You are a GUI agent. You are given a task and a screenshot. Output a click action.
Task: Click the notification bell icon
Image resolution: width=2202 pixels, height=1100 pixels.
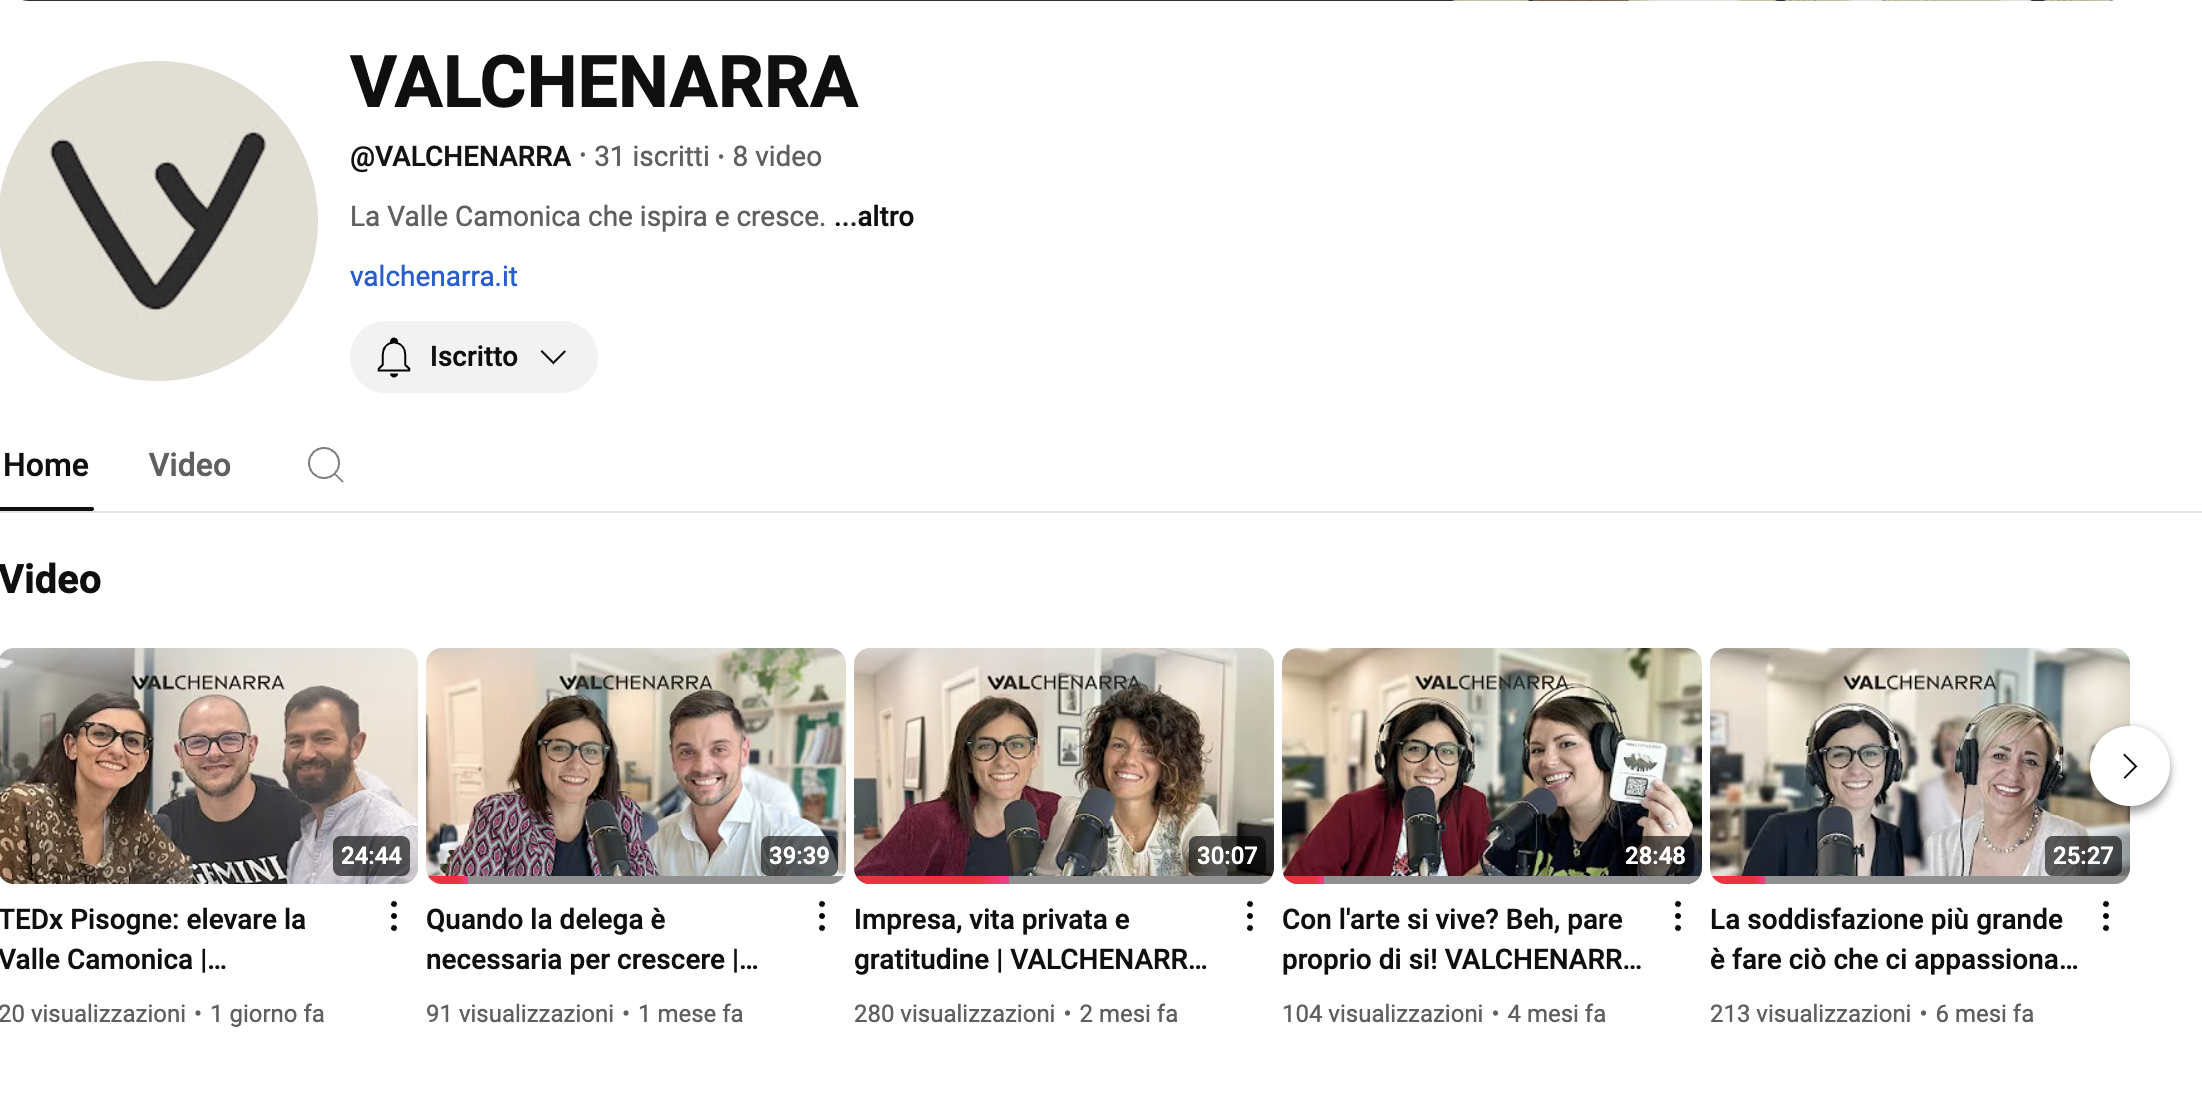point(394,357)
